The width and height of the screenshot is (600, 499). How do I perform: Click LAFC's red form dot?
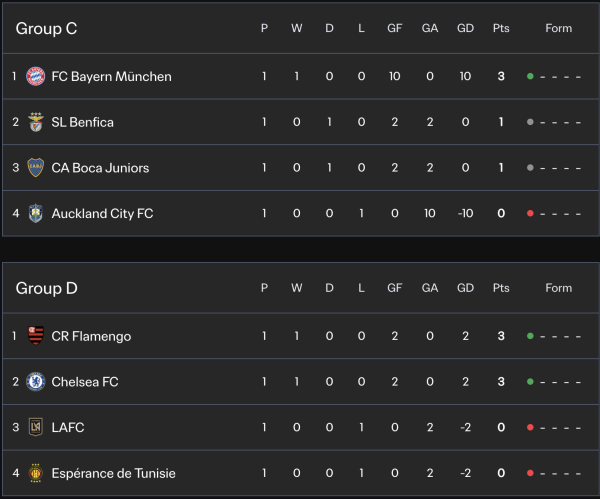[x=530, y=428]
